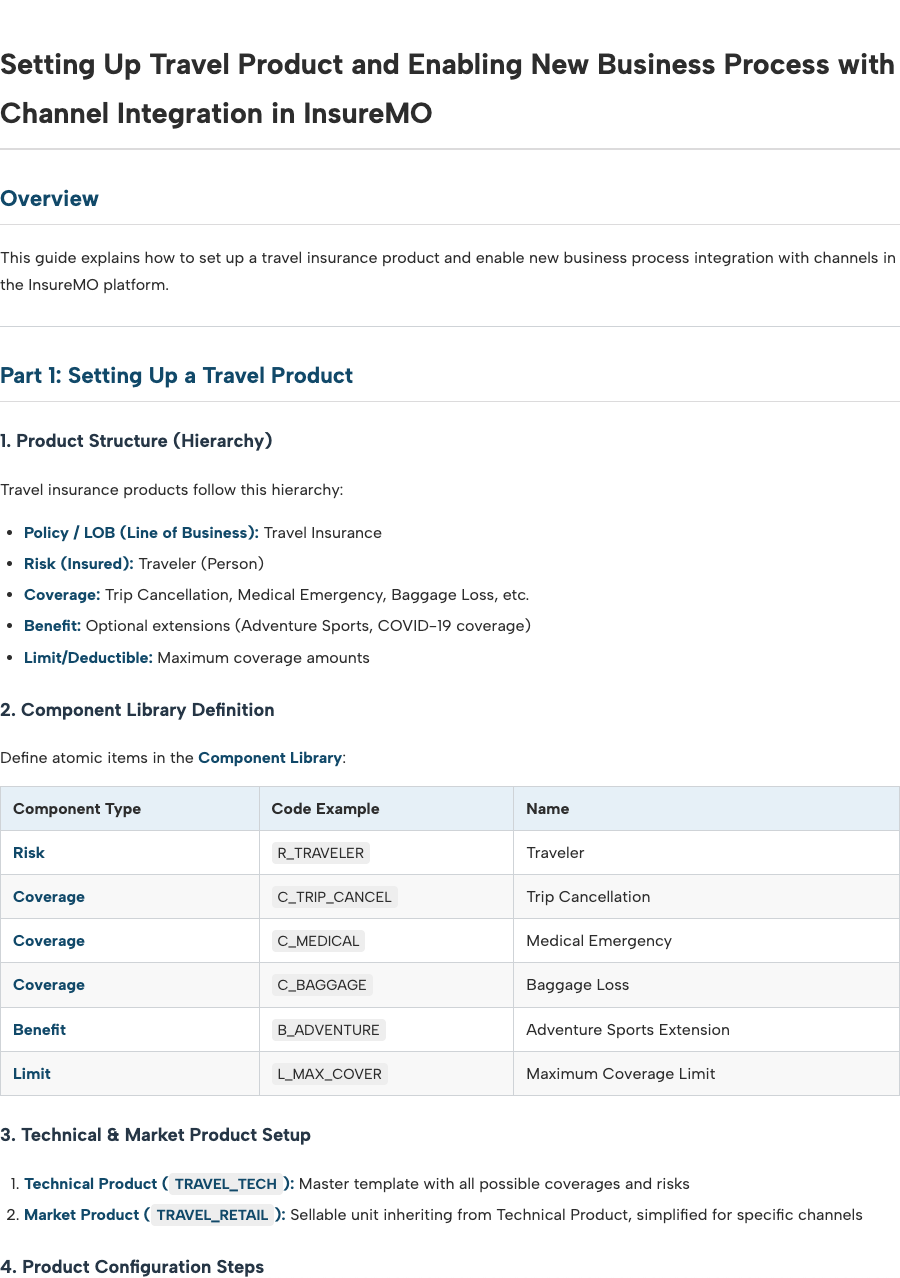This screenshot has width=900, height=1278.
Task: Click the Market Product TRAVEL_RETAIL list item
Action: (x=443, y=1214)
